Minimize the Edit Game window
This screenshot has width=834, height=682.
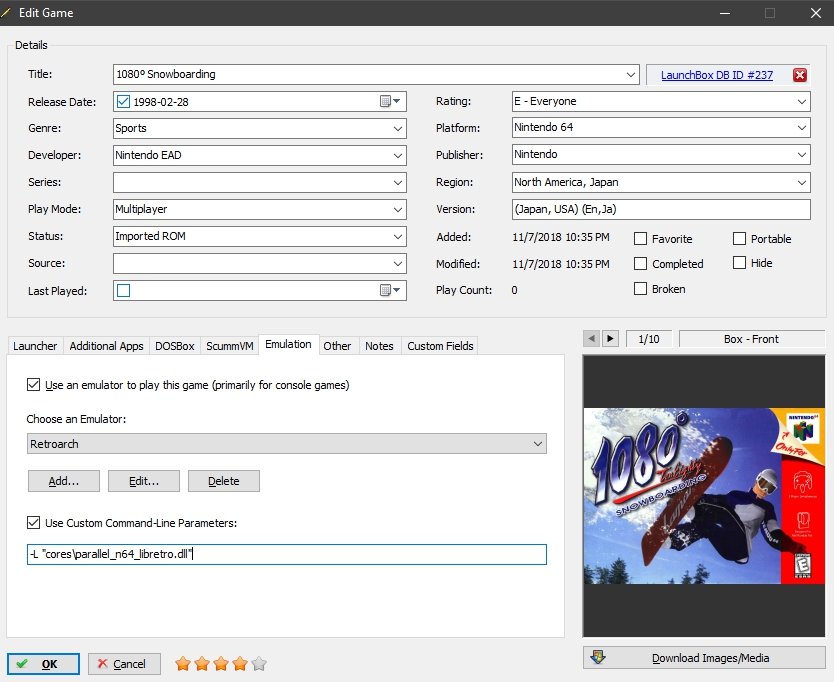point(725,13)
